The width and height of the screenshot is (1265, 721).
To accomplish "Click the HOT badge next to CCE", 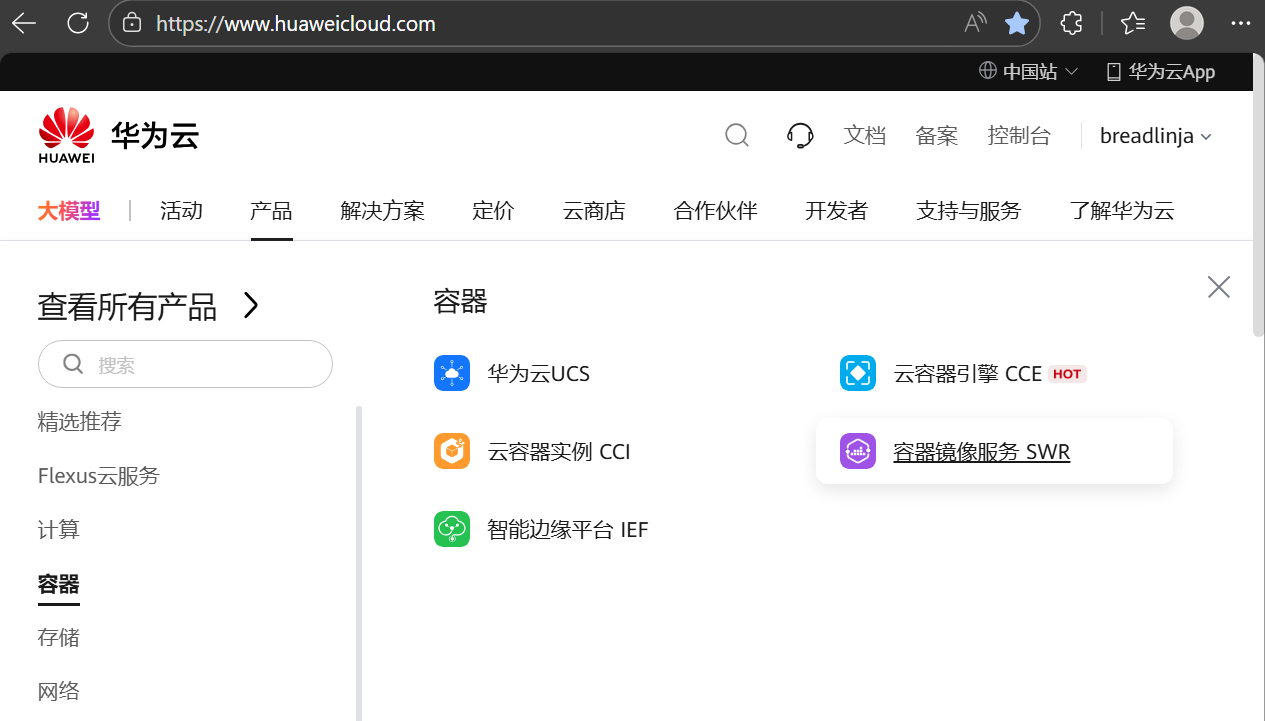I will coord(1068,374).
